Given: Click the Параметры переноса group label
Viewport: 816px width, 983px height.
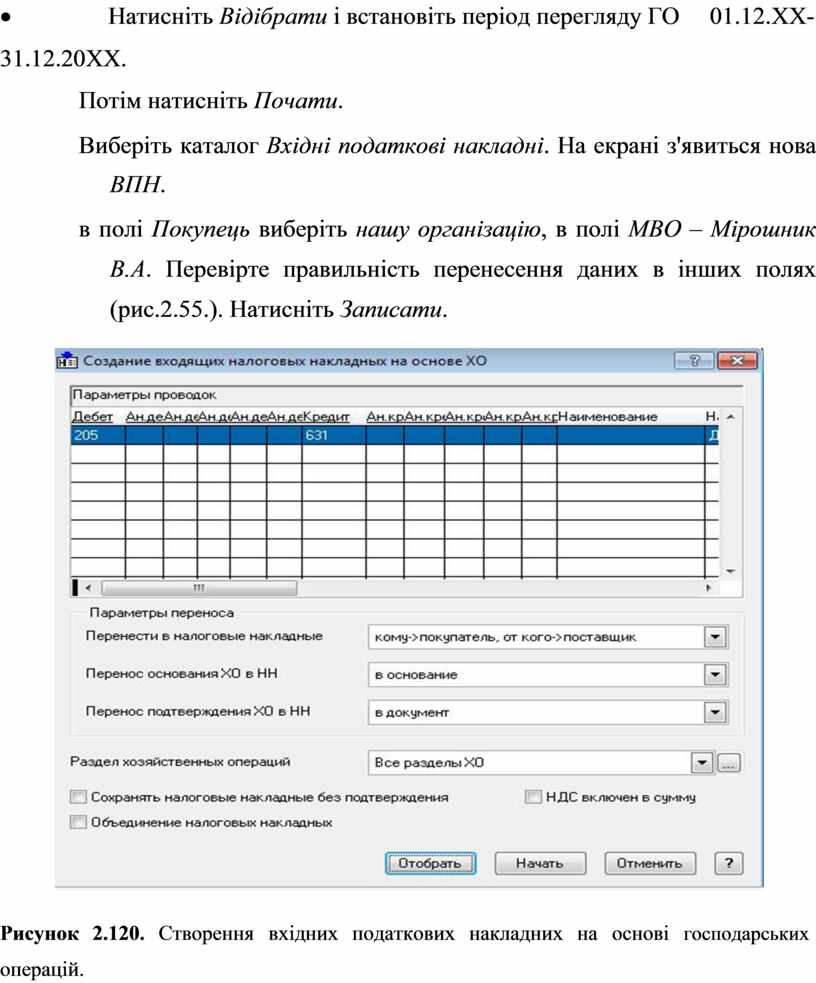Looking at the screenshot, I should 162,612.
